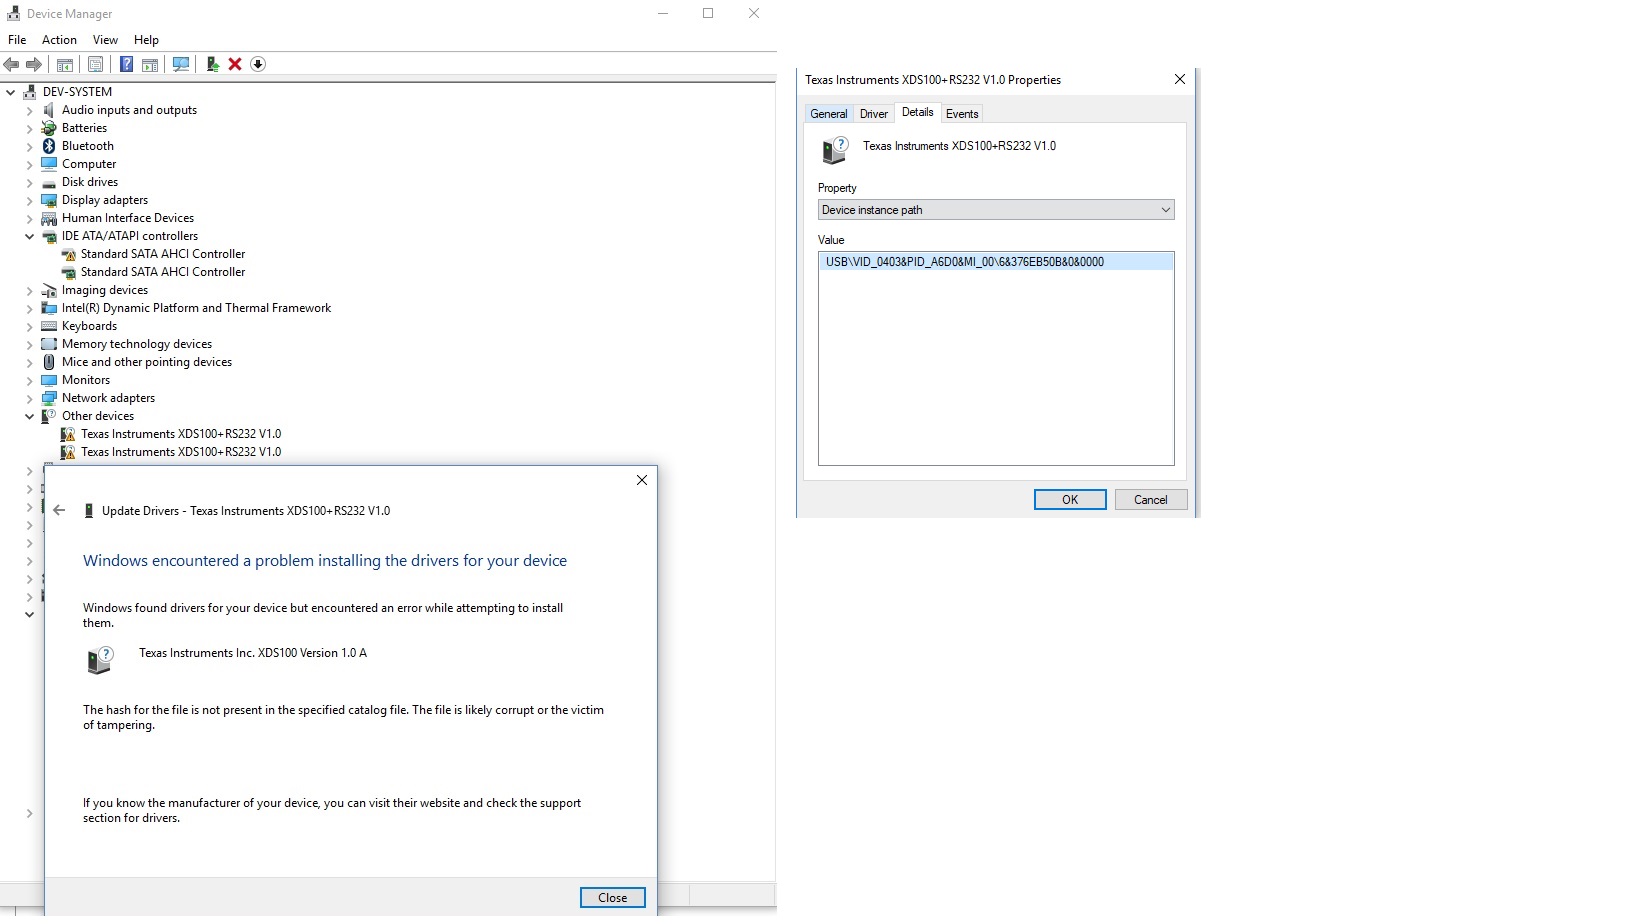
Task: Switch to the Events tab in Properties
Action: click(x=962, y=114)
